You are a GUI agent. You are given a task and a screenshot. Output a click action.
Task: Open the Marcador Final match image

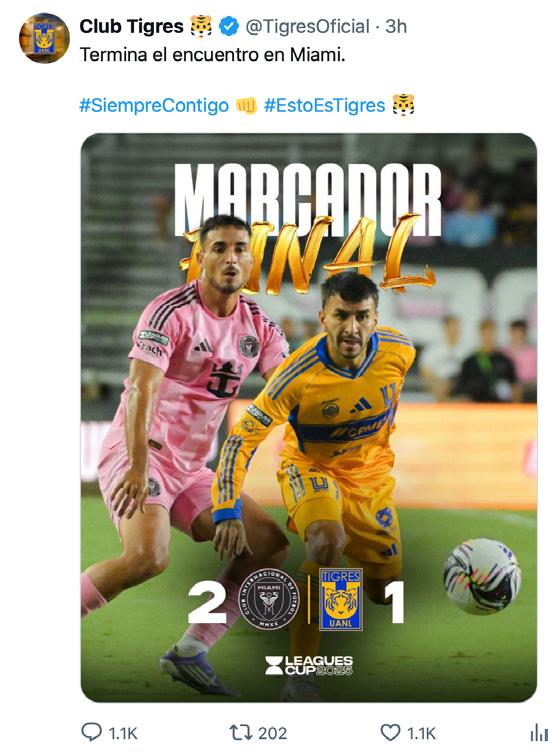(308, 417)
